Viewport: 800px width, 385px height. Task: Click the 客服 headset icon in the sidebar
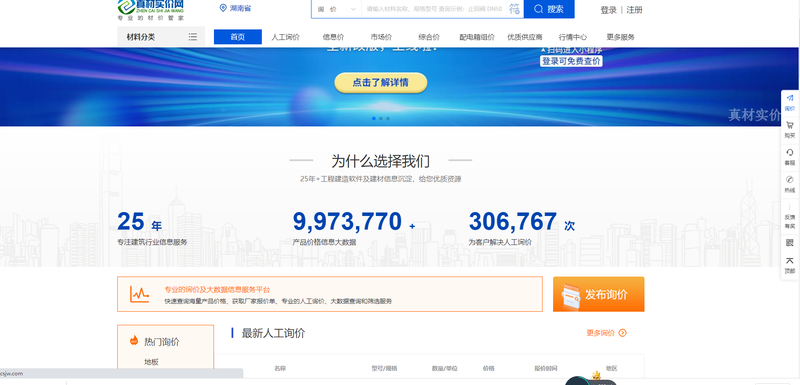790,152
